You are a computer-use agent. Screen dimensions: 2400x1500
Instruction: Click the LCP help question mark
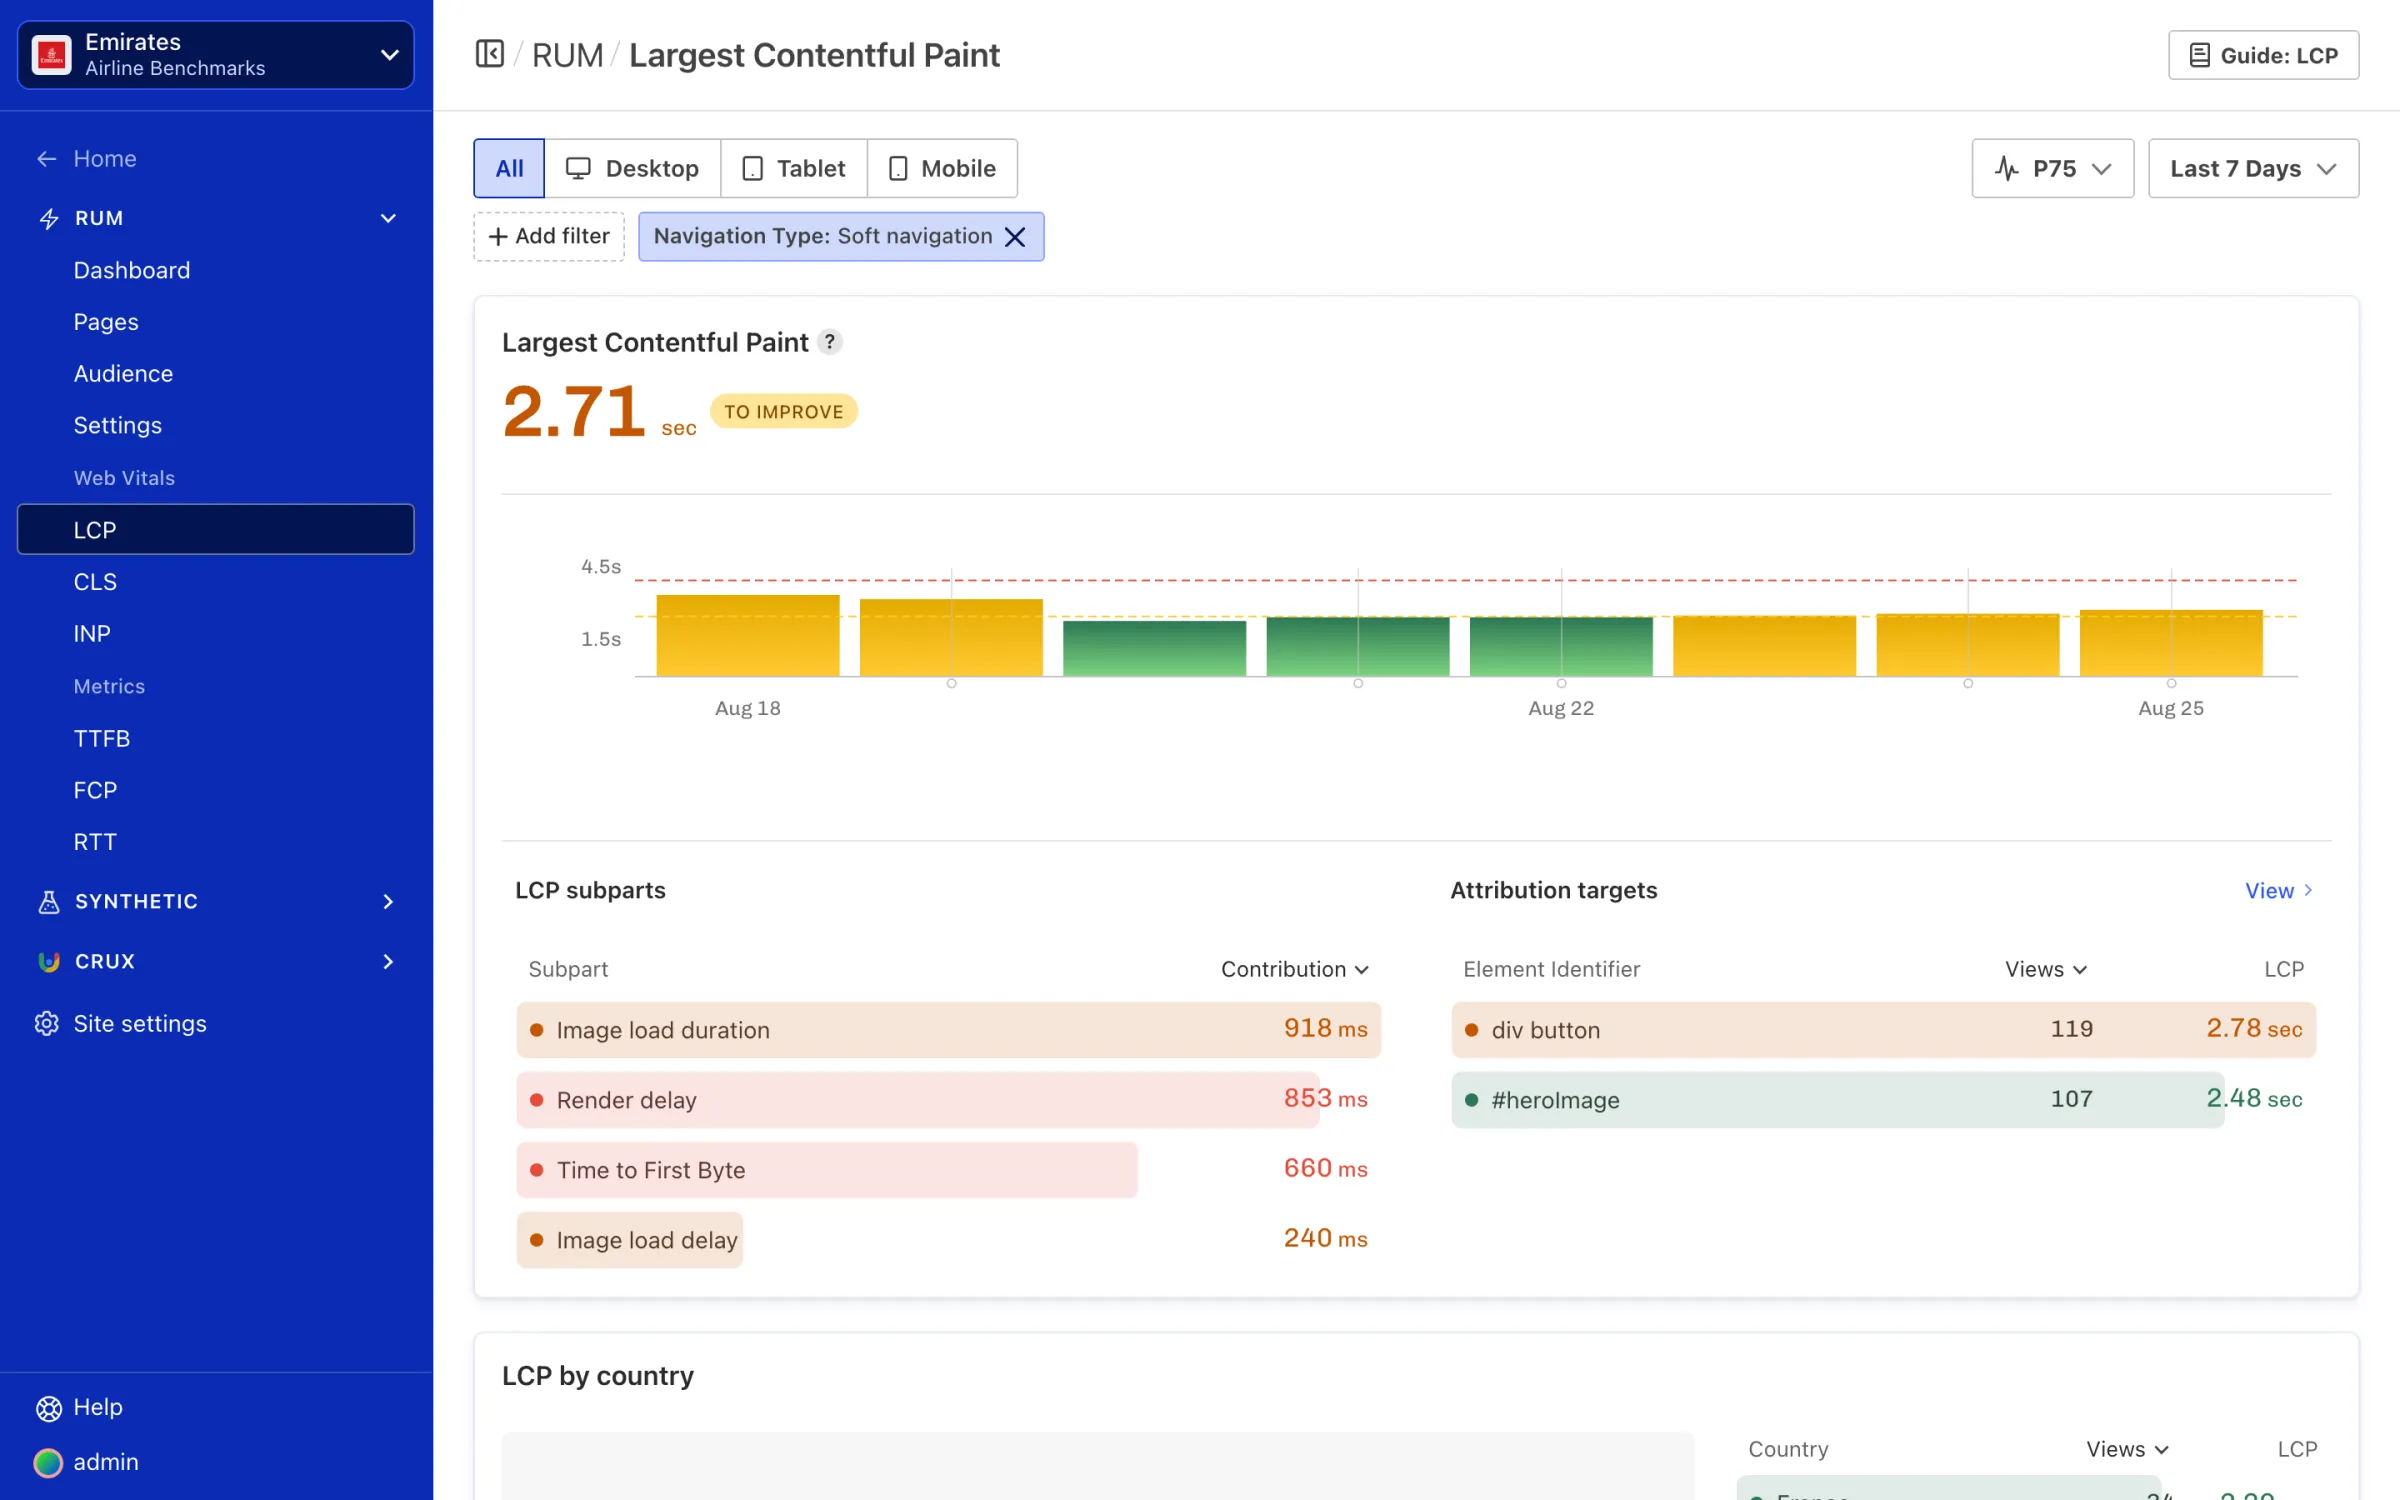829,342
